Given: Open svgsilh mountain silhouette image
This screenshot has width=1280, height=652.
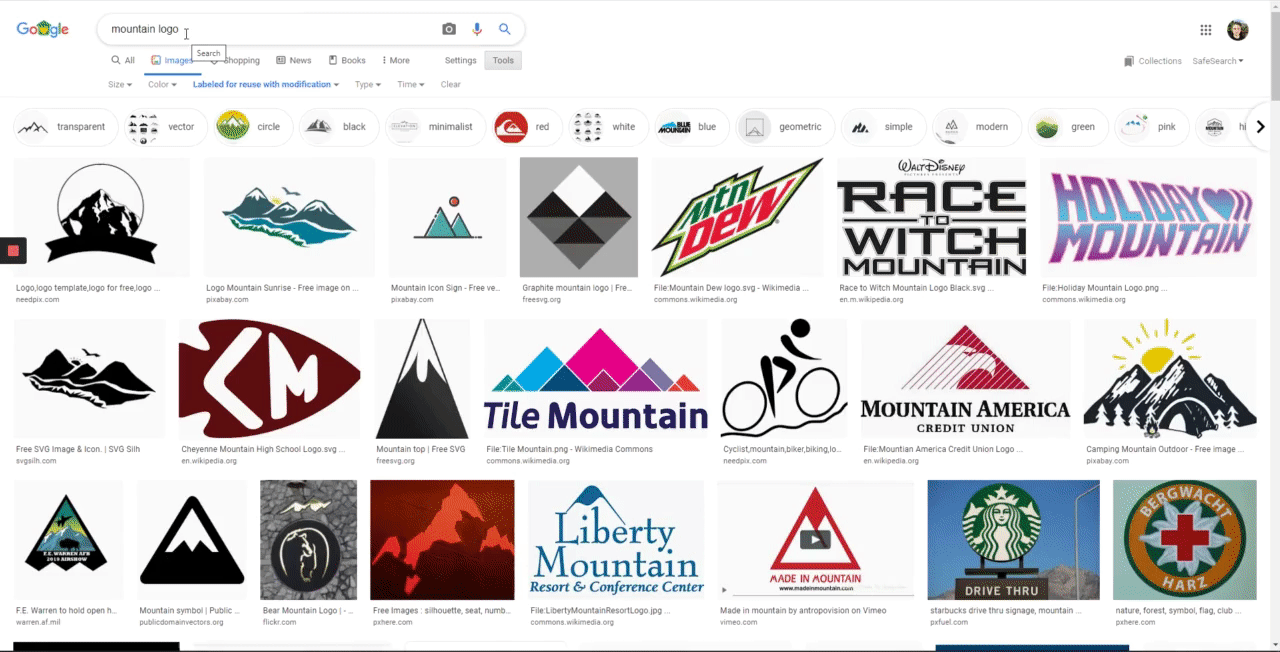Looking at the screenshot, I should tap(89, 379).
